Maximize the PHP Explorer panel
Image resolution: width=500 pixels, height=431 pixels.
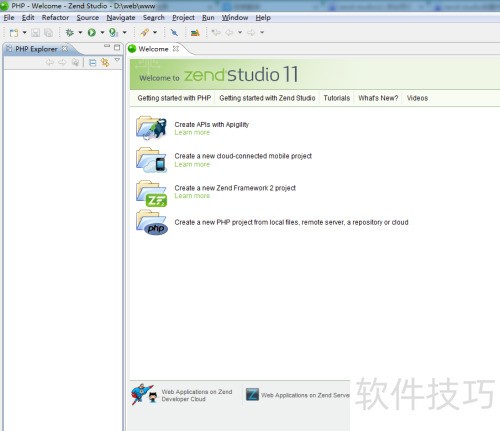[117, 48]
